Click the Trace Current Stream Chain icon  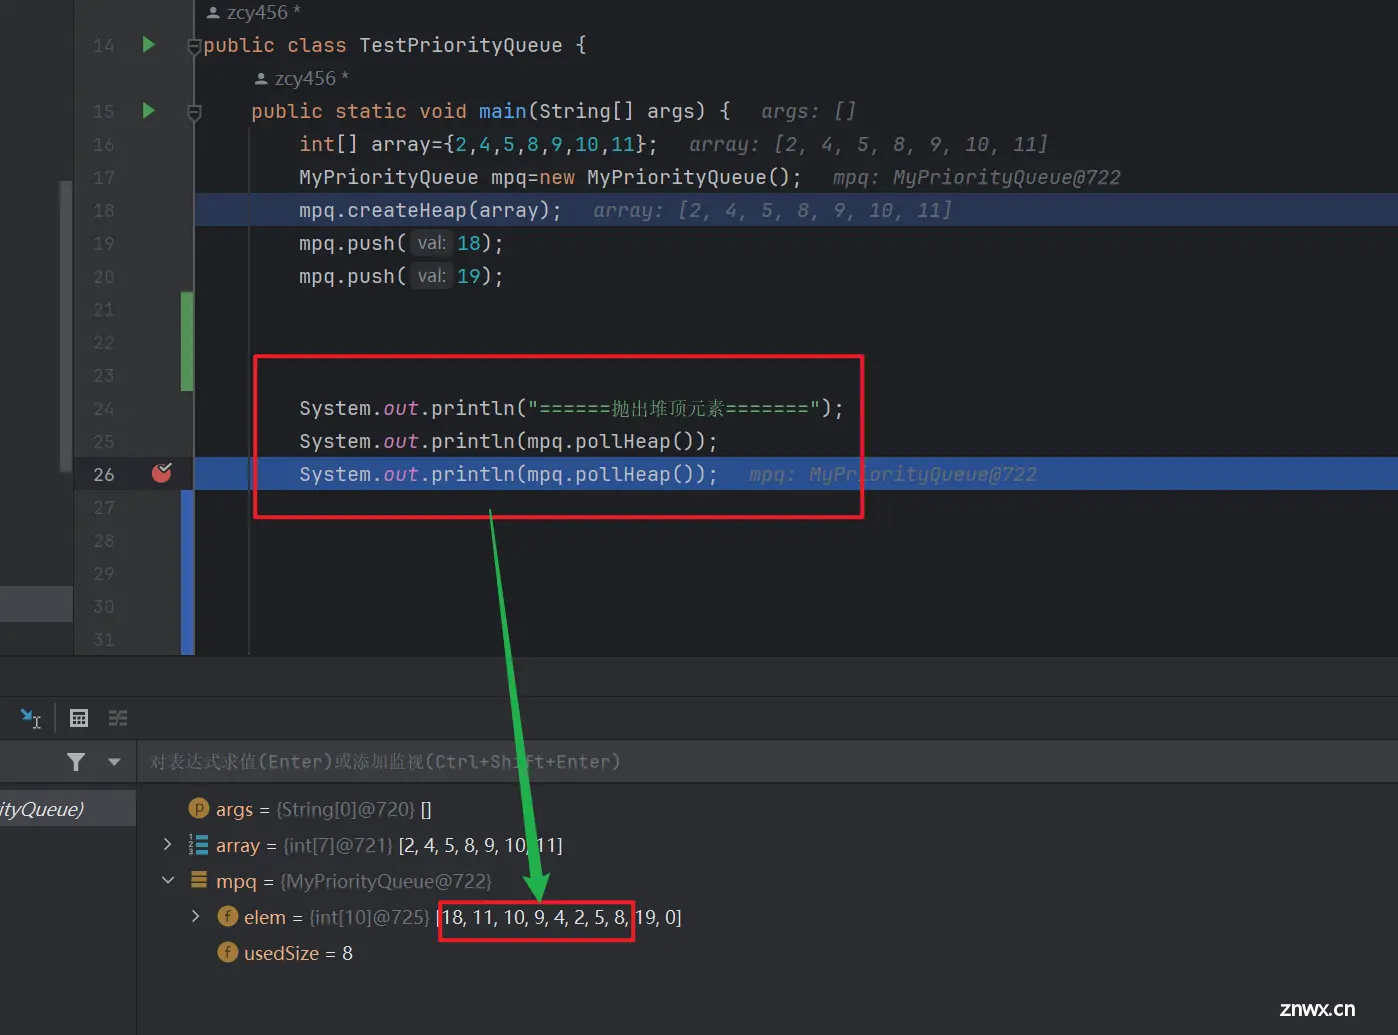pos(118,718)
